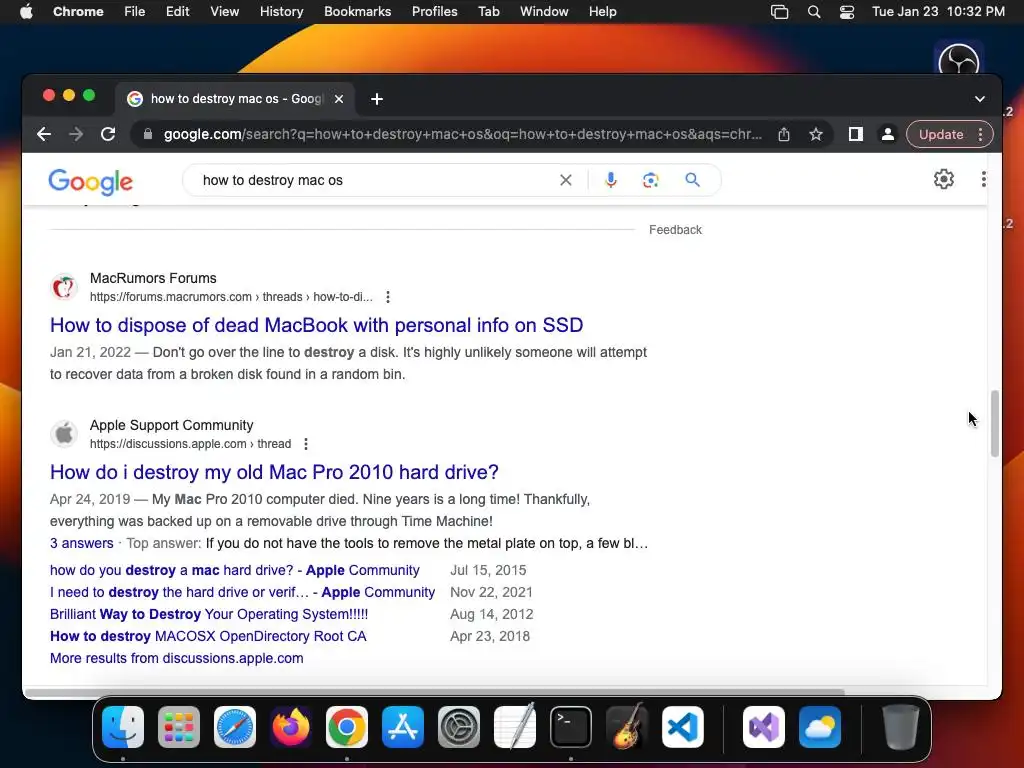The image size is (1024, 768).
Task: Click MacRumors breadcrumb URL text
Action: point(231,297)
